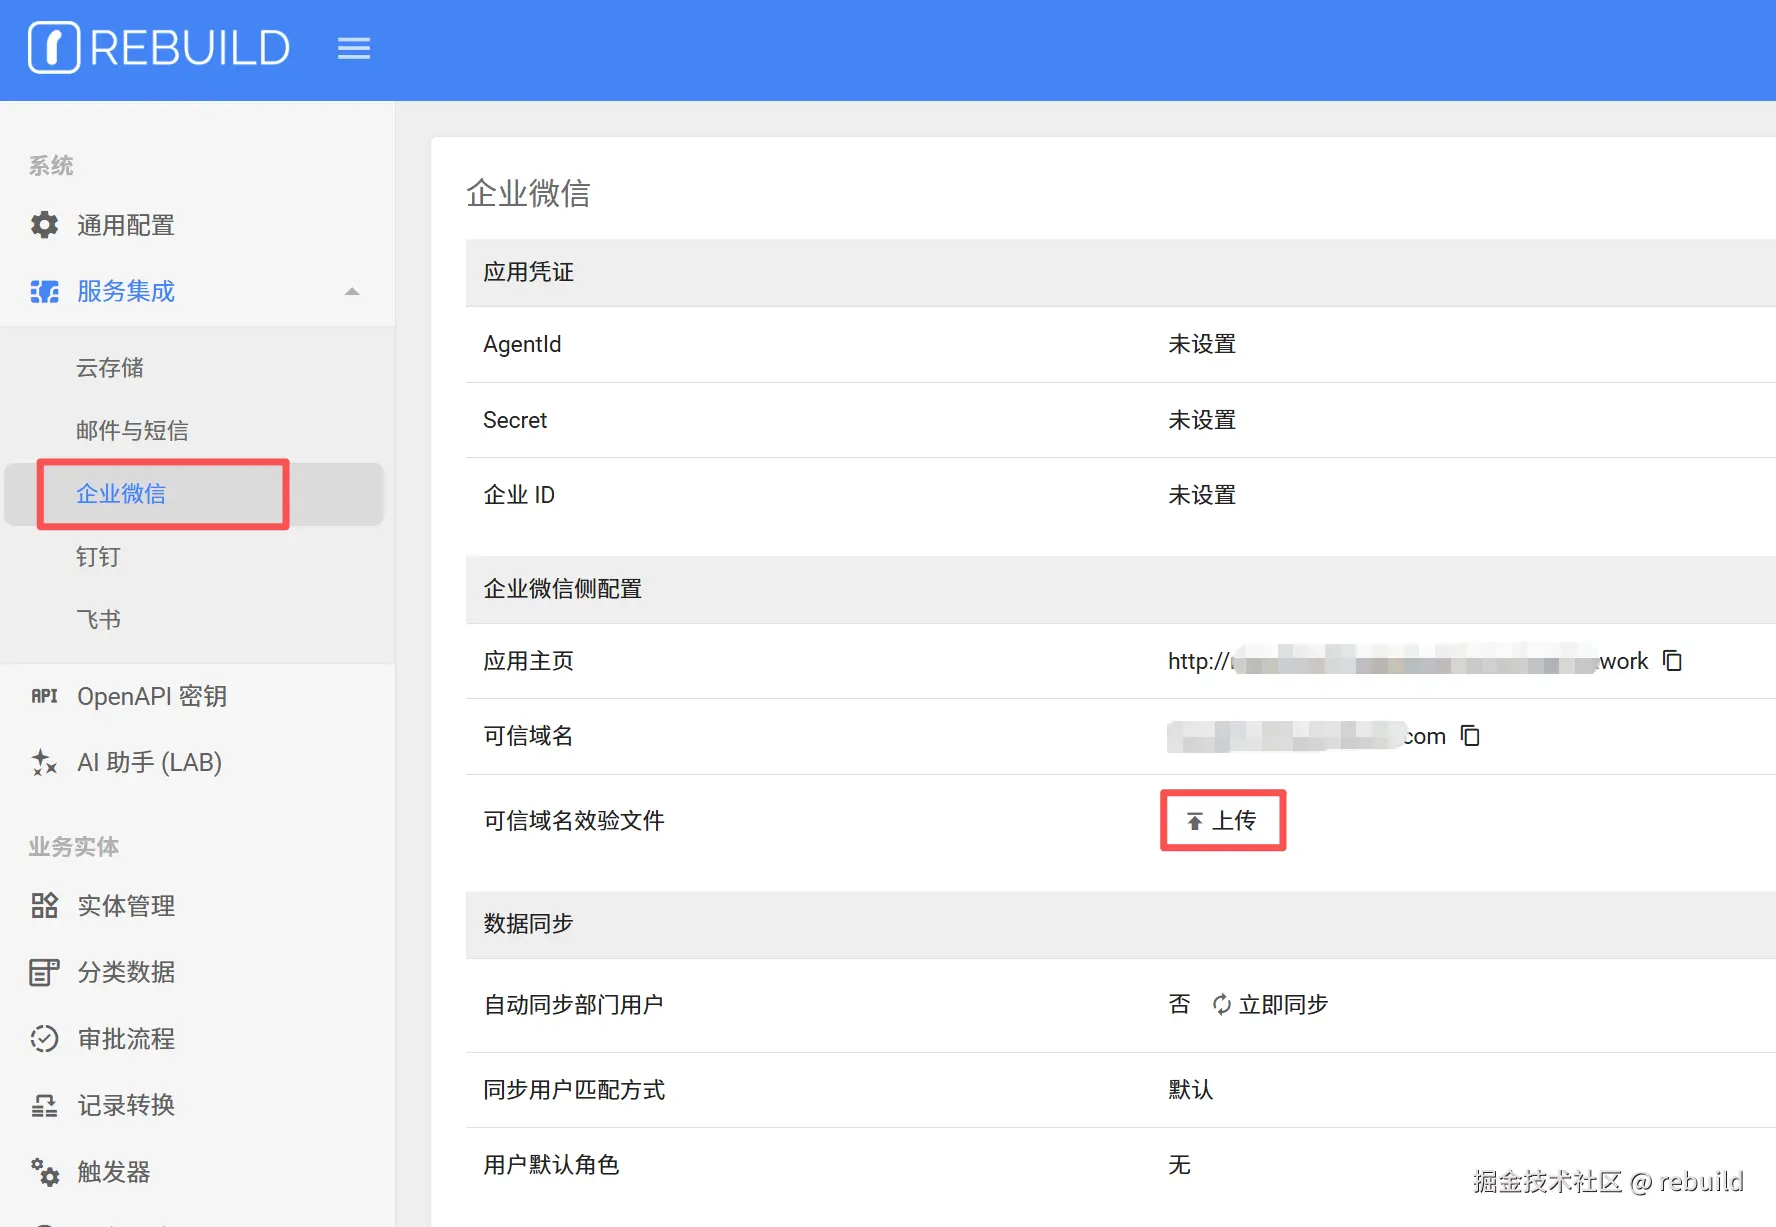Viewport: 1776px width, 1227px height.
Task: Click the 自动同步部门用户 value 否
Action: point(1179,1004)
